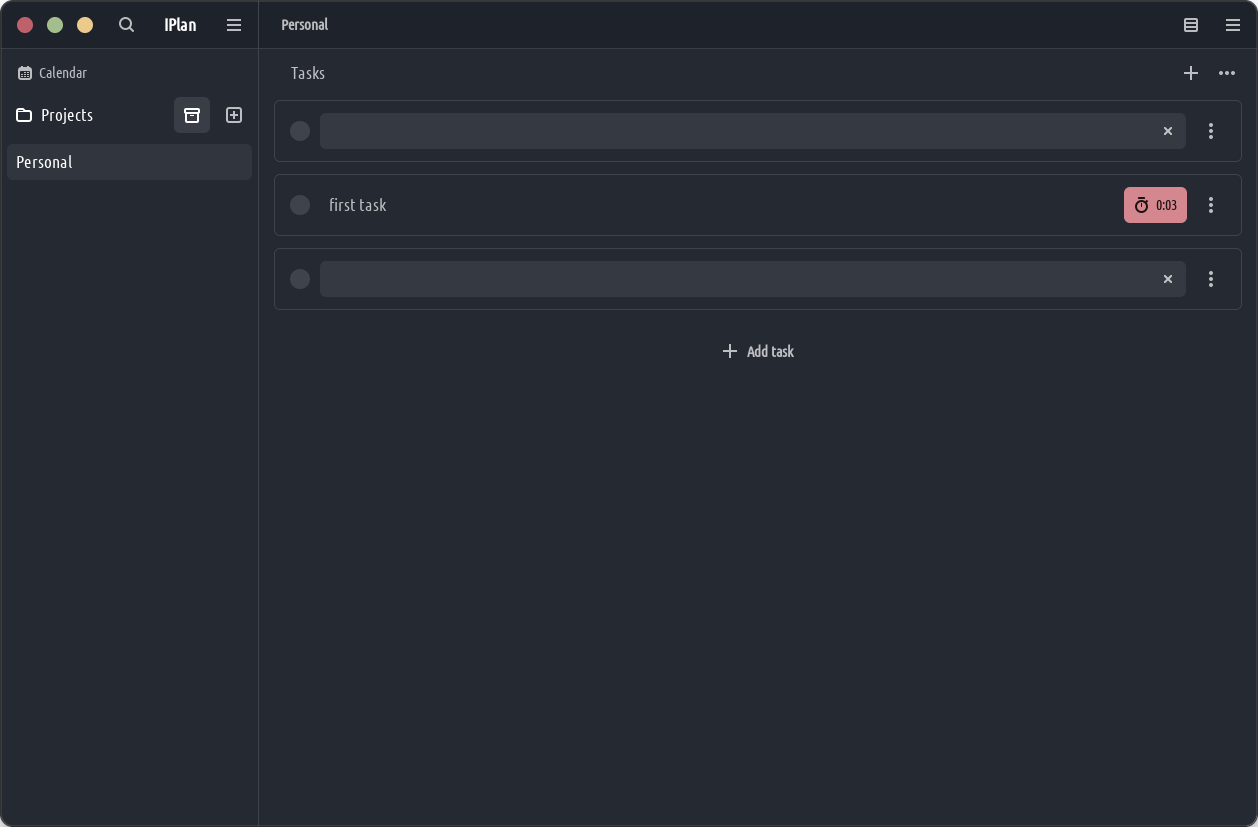Cancel the bottom task input with X

pos(1167,279)
